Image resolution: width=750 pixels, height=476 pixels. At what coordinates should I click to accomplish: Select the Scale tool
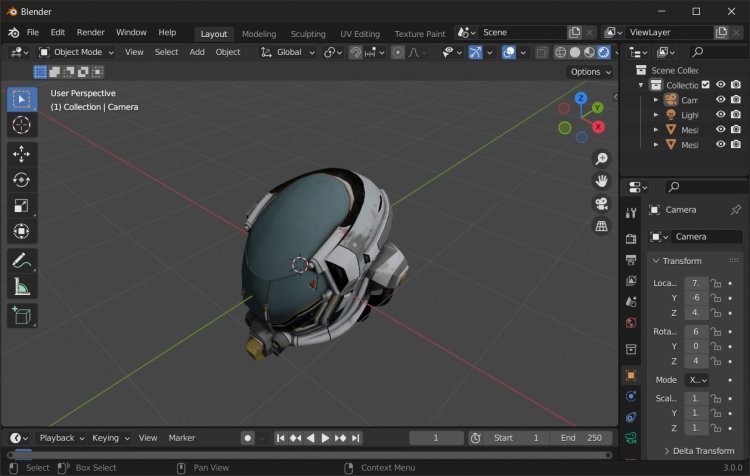[x=22, y=206]
